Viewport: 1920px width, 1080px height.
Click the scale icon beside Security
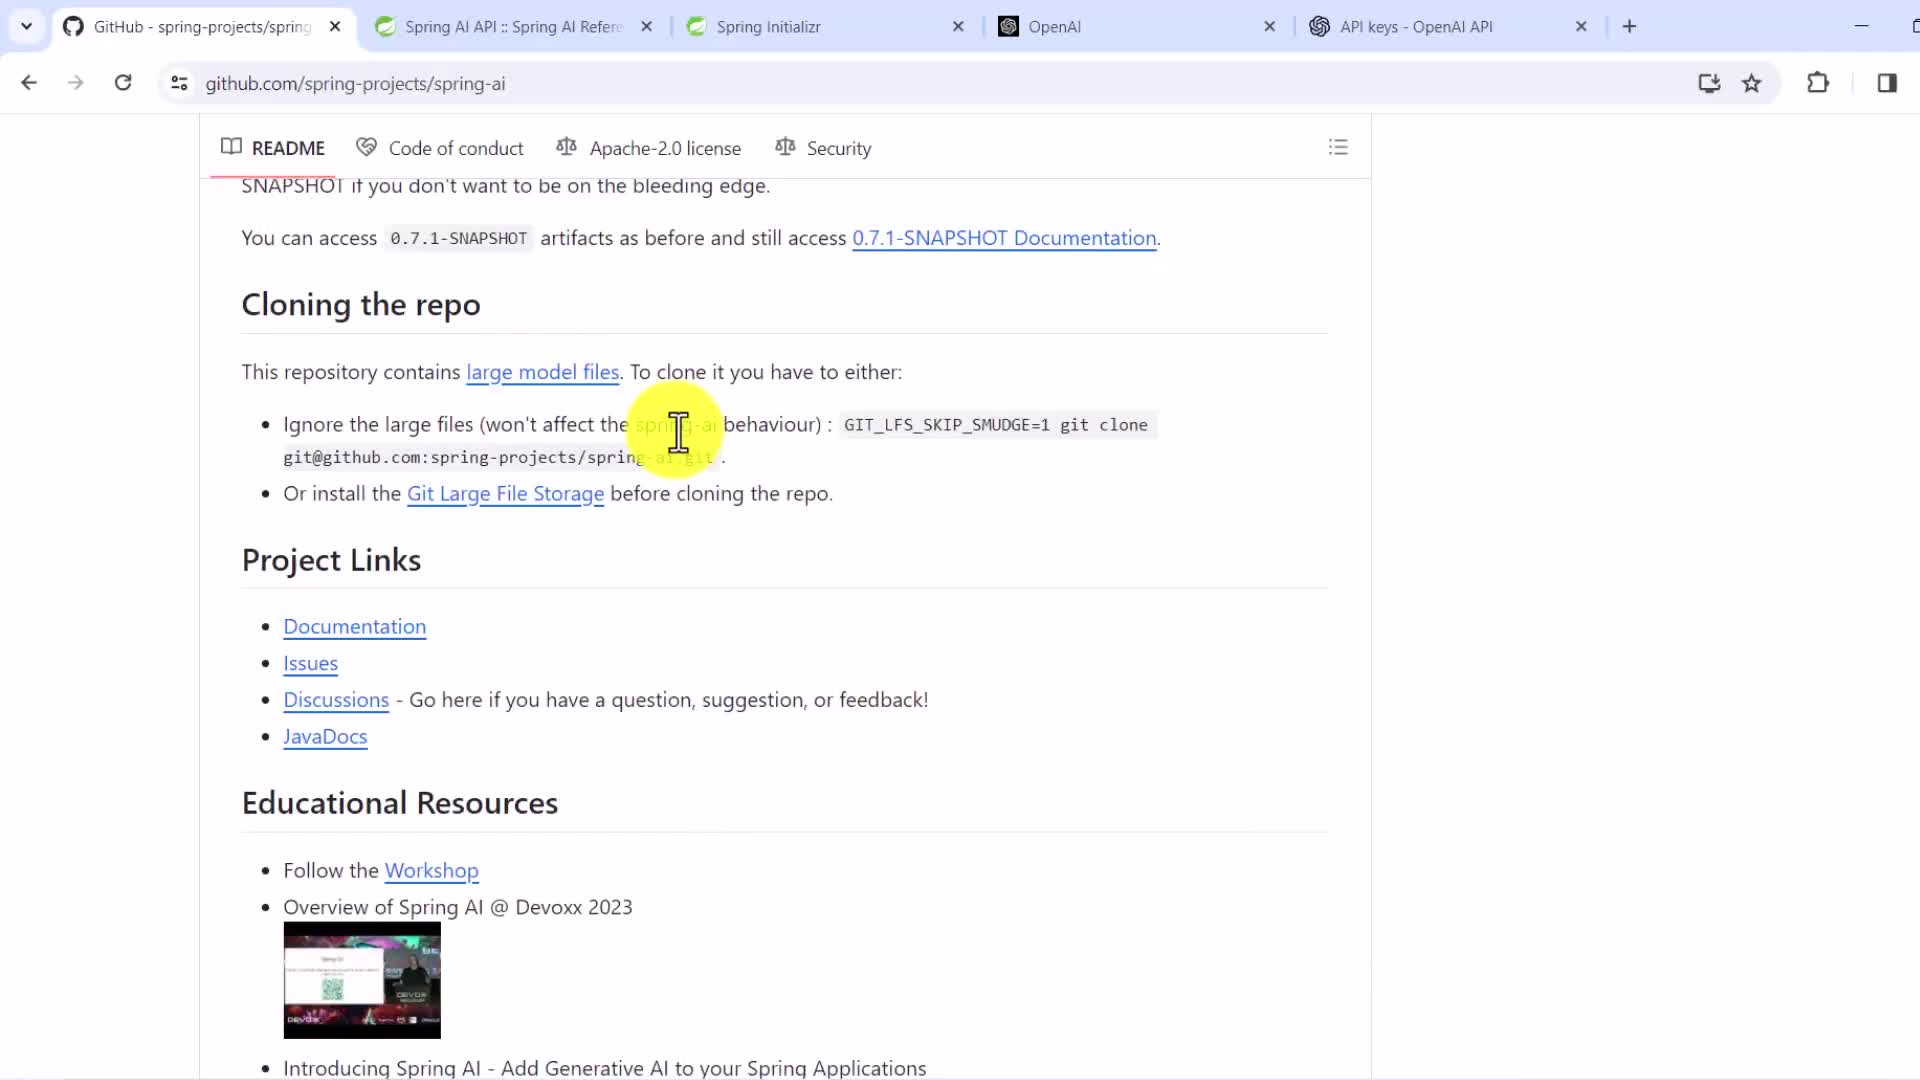click(x=785, y=147)
